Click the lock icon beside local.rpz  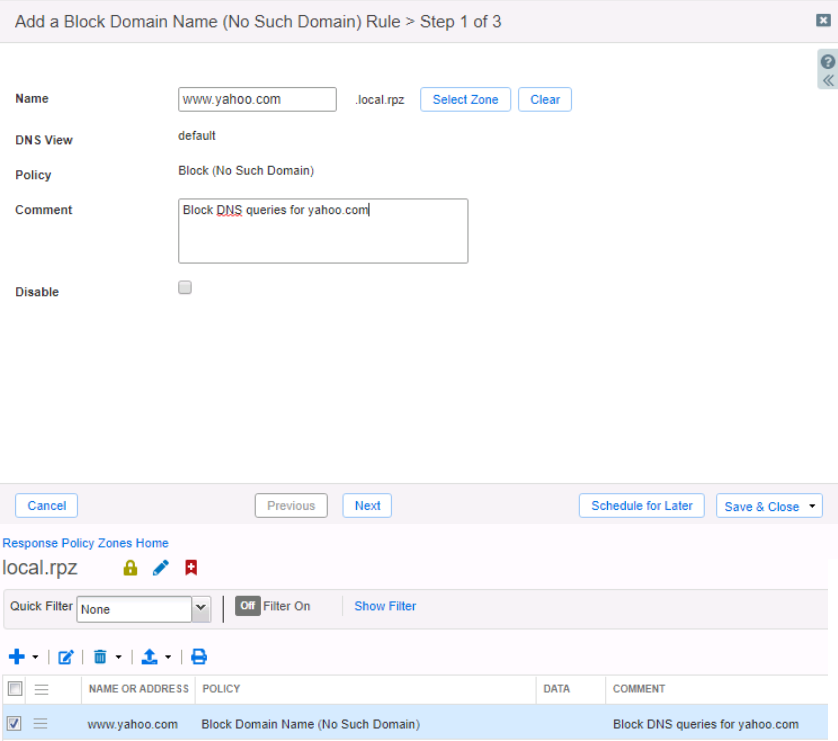pos(130,568)
